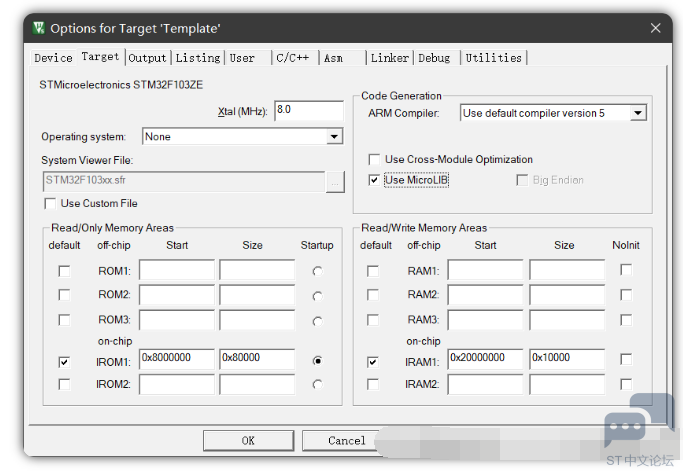
Task: Check the ROM1 default checkbox
Action: coord(64,271)
